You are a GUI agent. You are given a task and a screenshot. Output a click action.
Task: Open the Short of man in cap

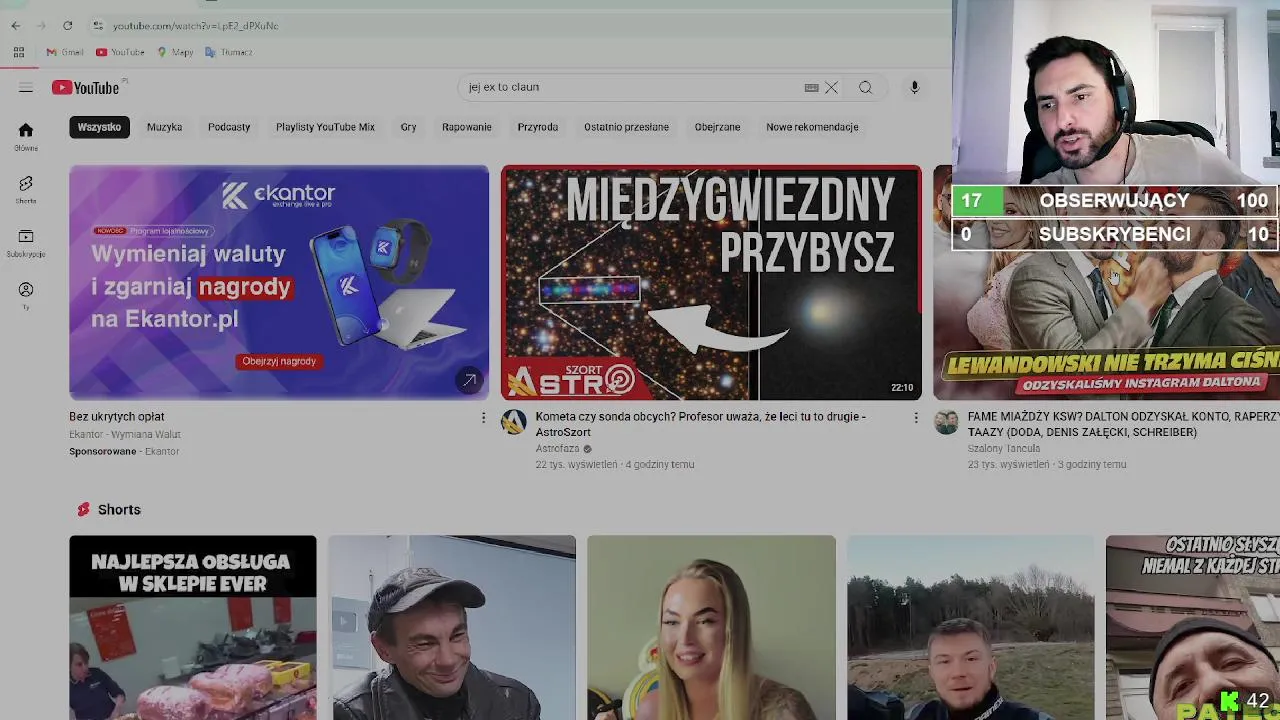452,628
